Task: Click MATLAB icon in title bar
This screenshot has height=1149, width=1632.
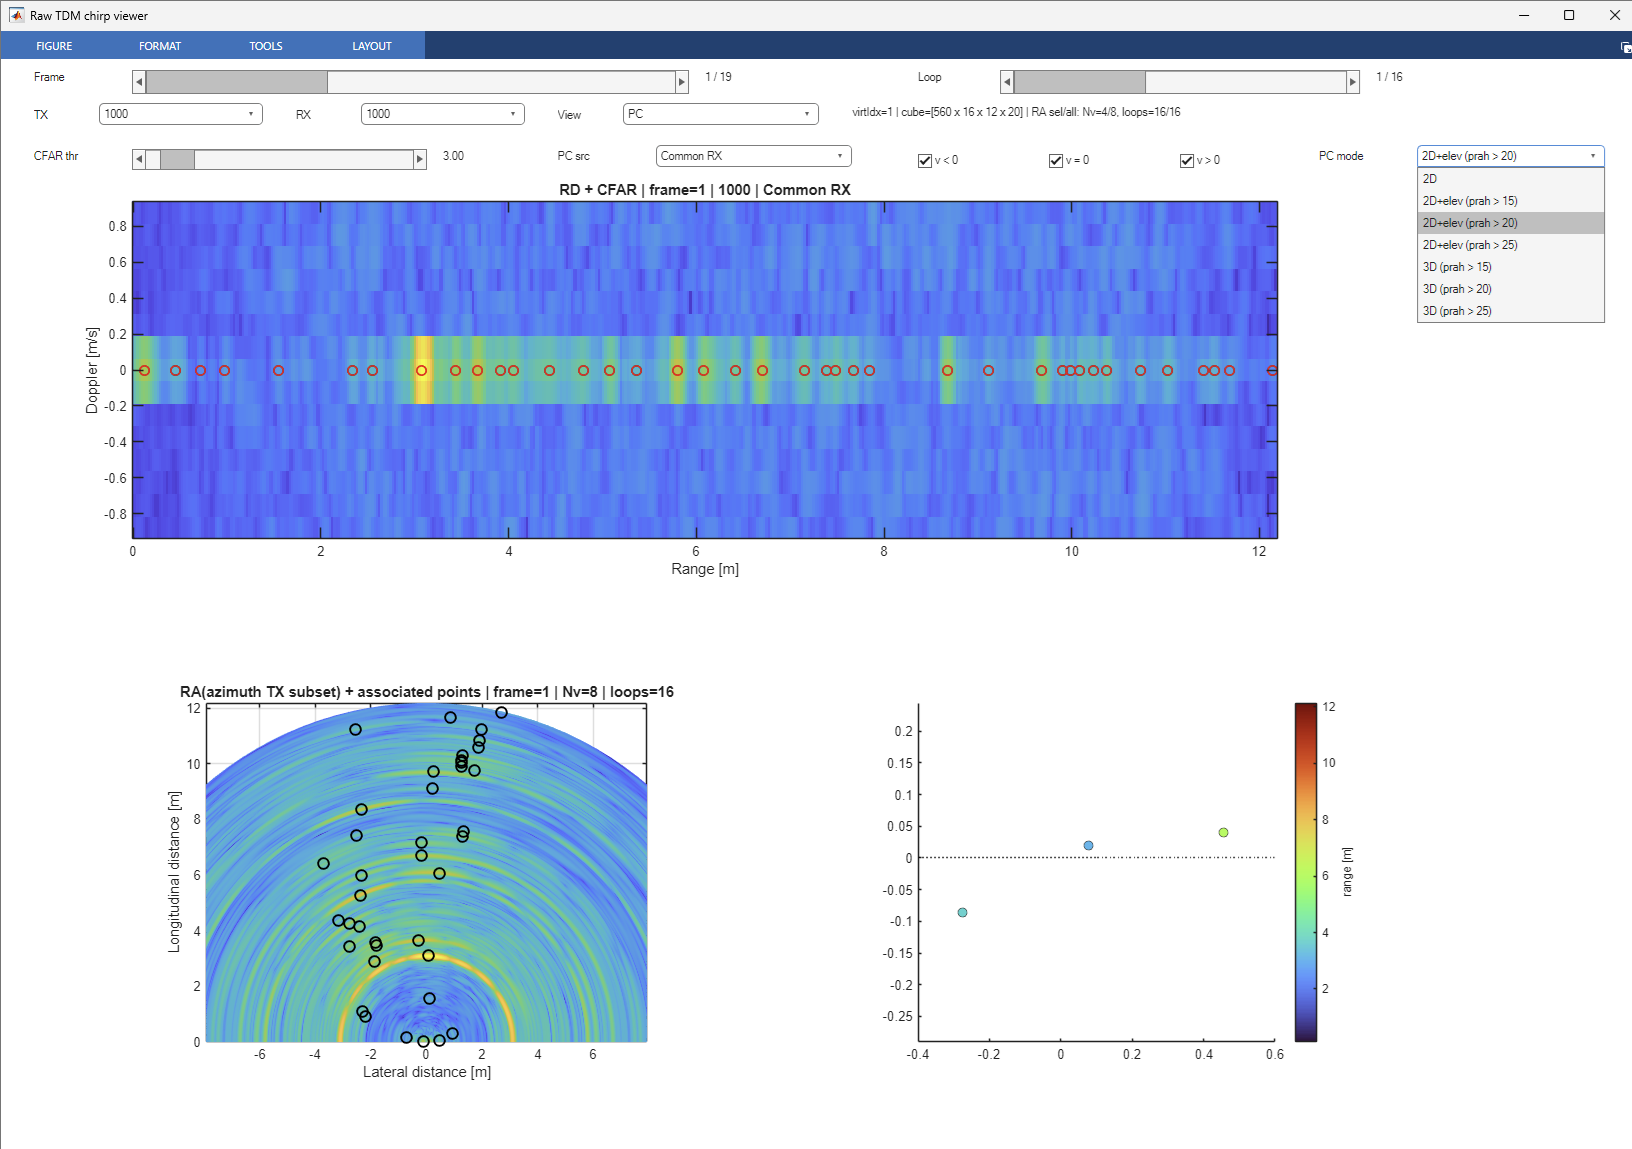Action: [x=16, y=15]
